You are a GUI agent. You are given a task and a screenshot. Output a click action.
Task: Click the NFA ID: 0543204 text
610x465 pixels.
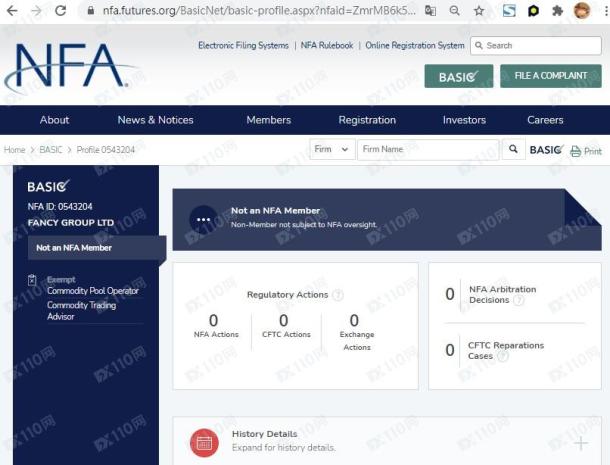[x=60, y=207]
